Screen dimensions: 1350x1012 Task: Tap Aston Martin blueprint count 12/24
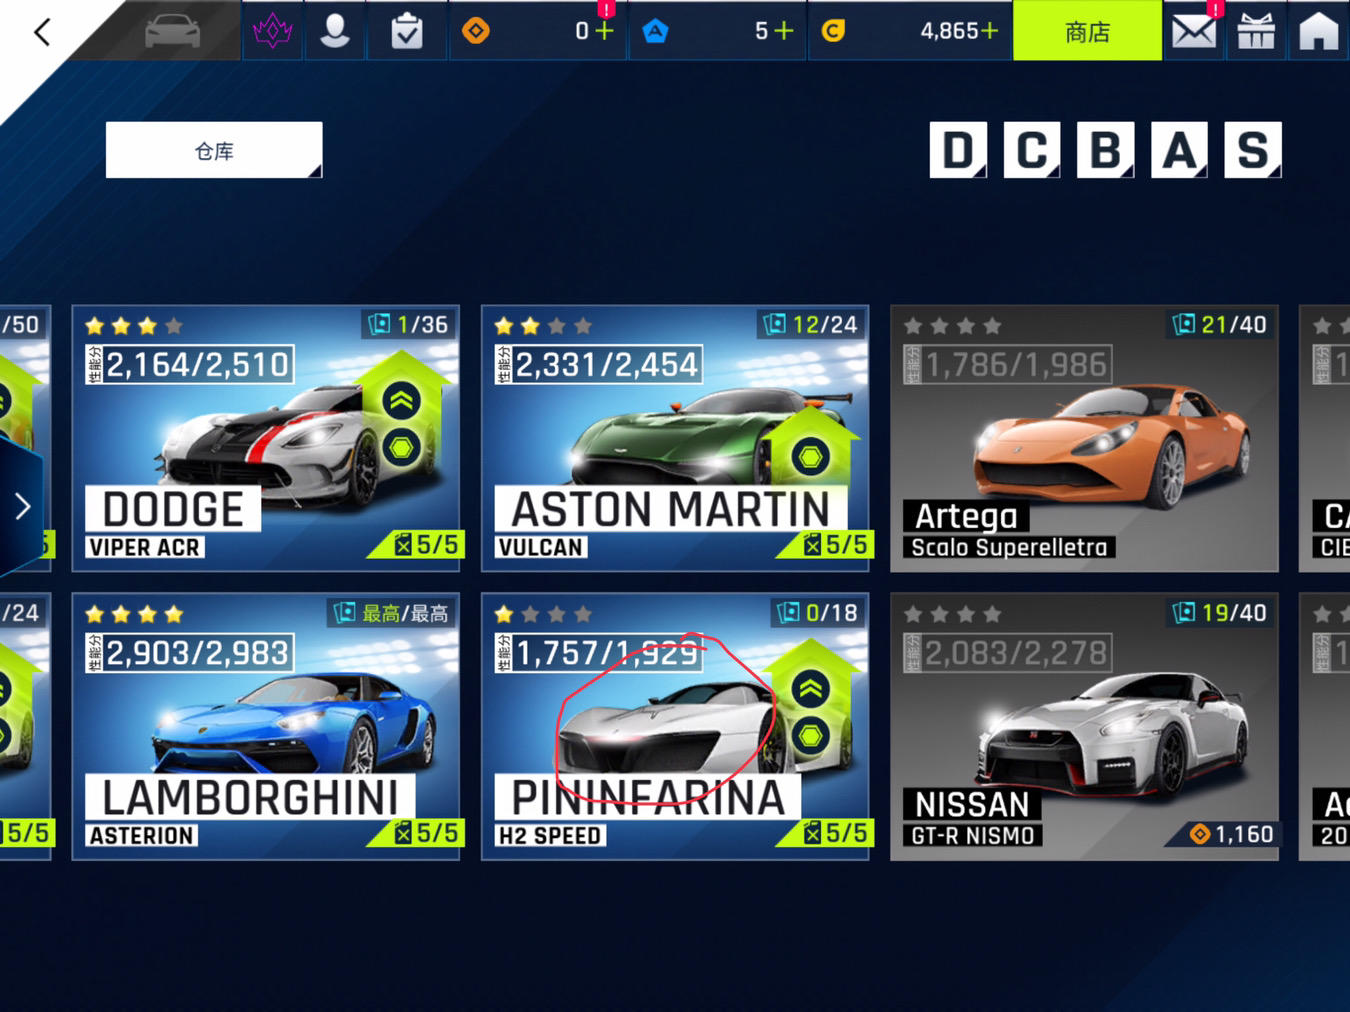coord(811,324)
